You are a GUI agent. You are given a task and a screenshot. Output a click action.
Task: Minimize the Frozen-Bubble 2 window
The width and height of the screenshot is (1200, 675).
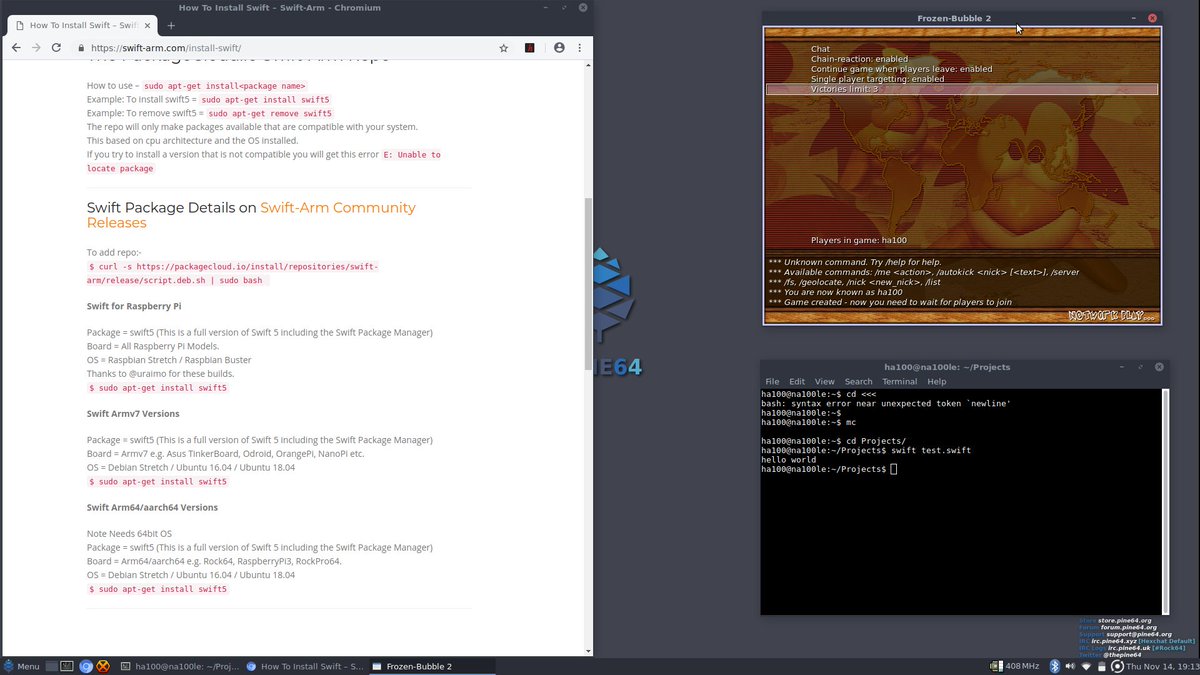point(1134,18)
